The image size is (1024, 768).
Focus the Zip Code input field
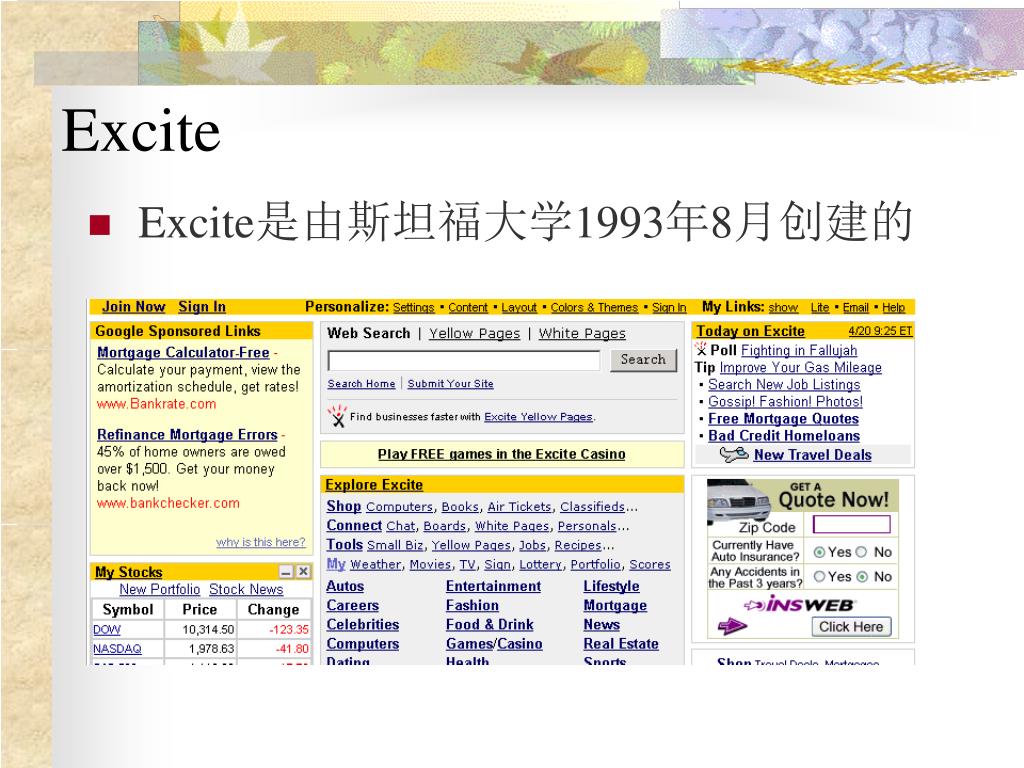pyautogui.click(x=851, y=524)
